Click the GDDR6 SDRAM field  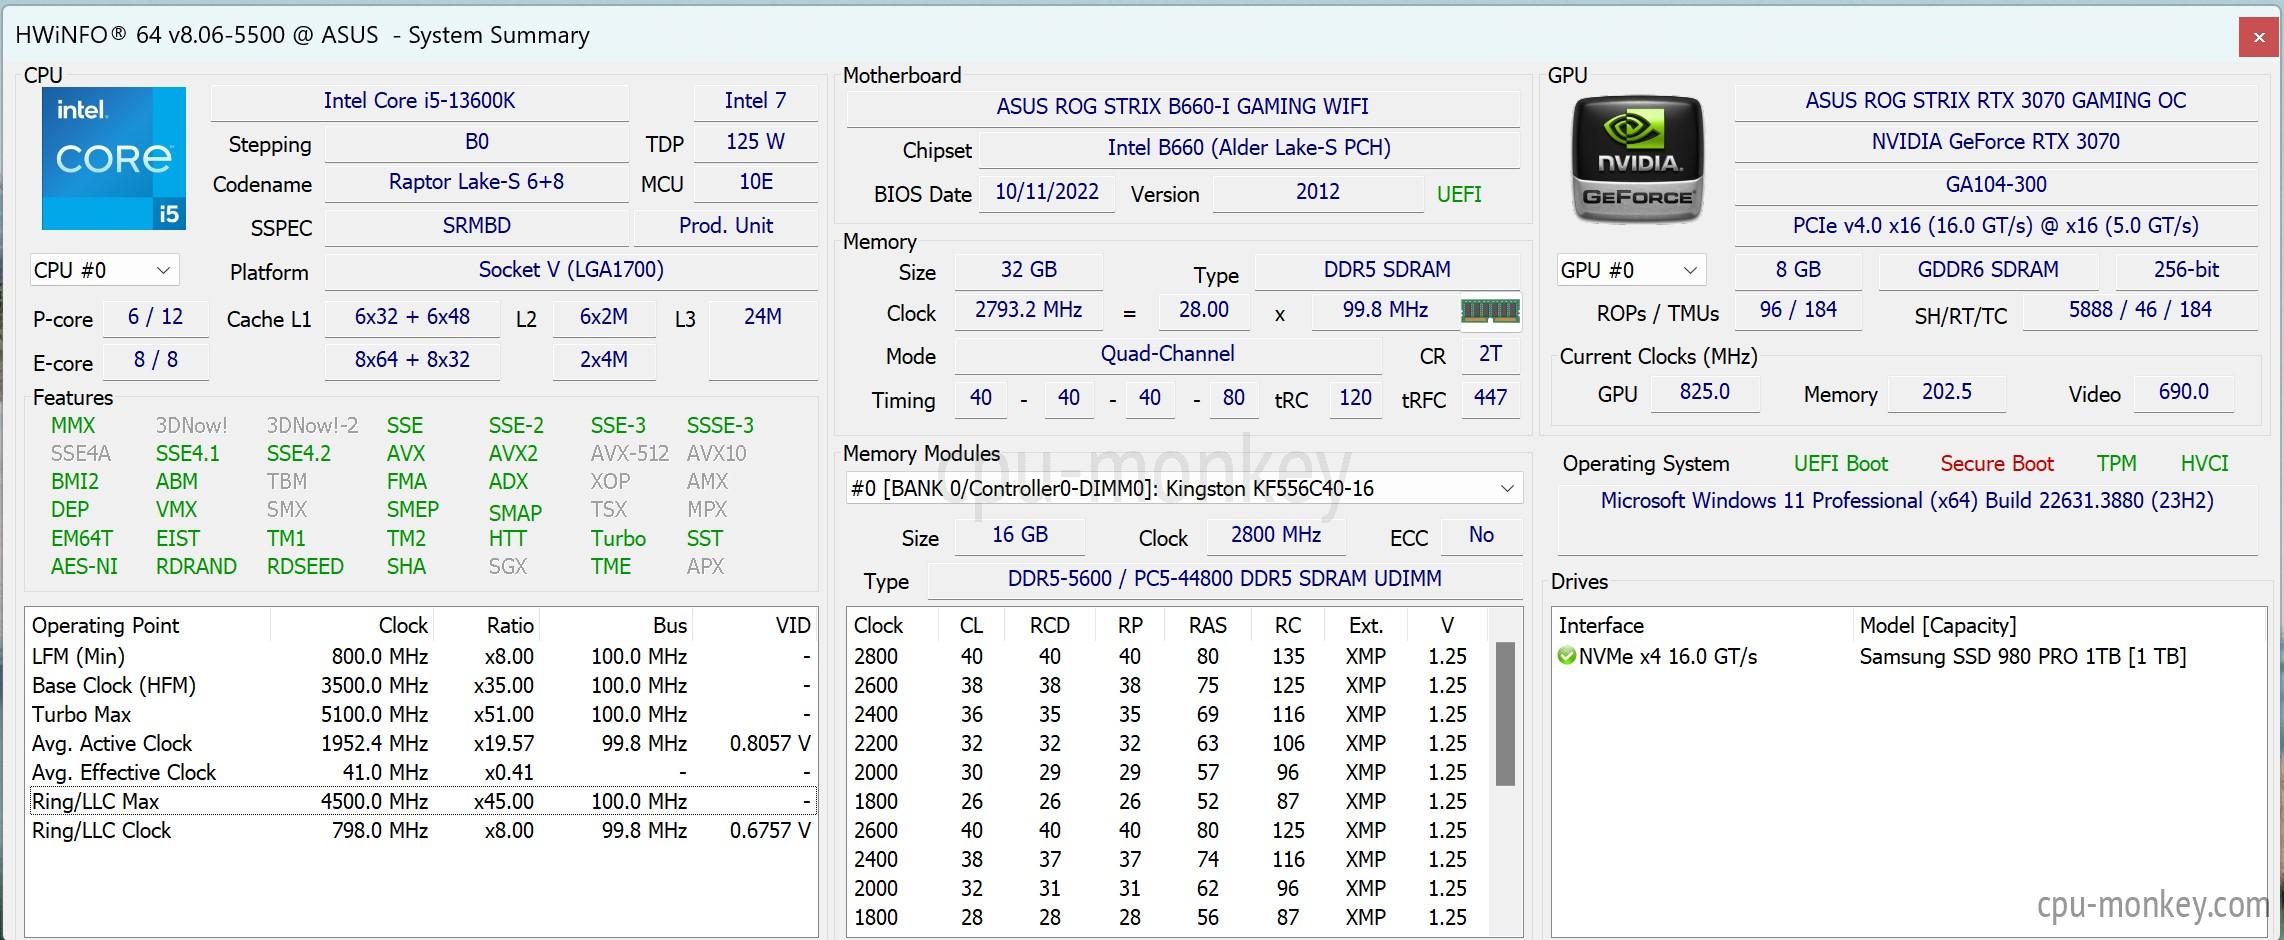point(1988,270)
